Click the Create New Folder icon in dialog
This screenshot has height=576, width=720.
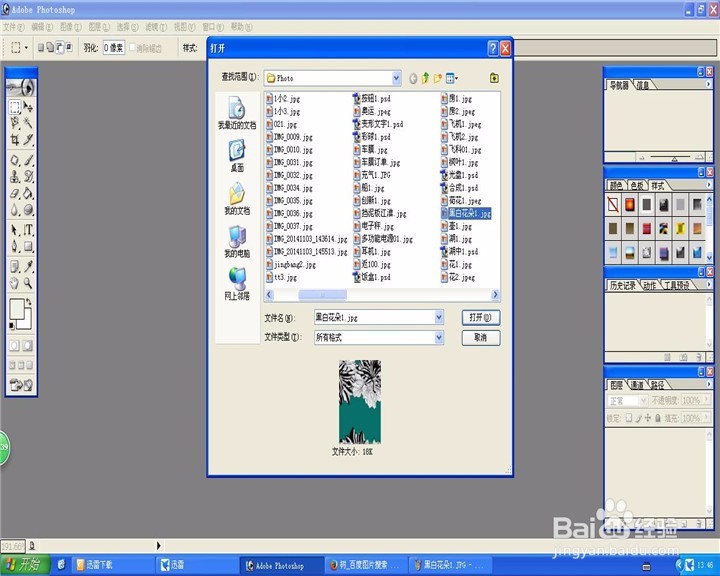click(x=438, y=78)
